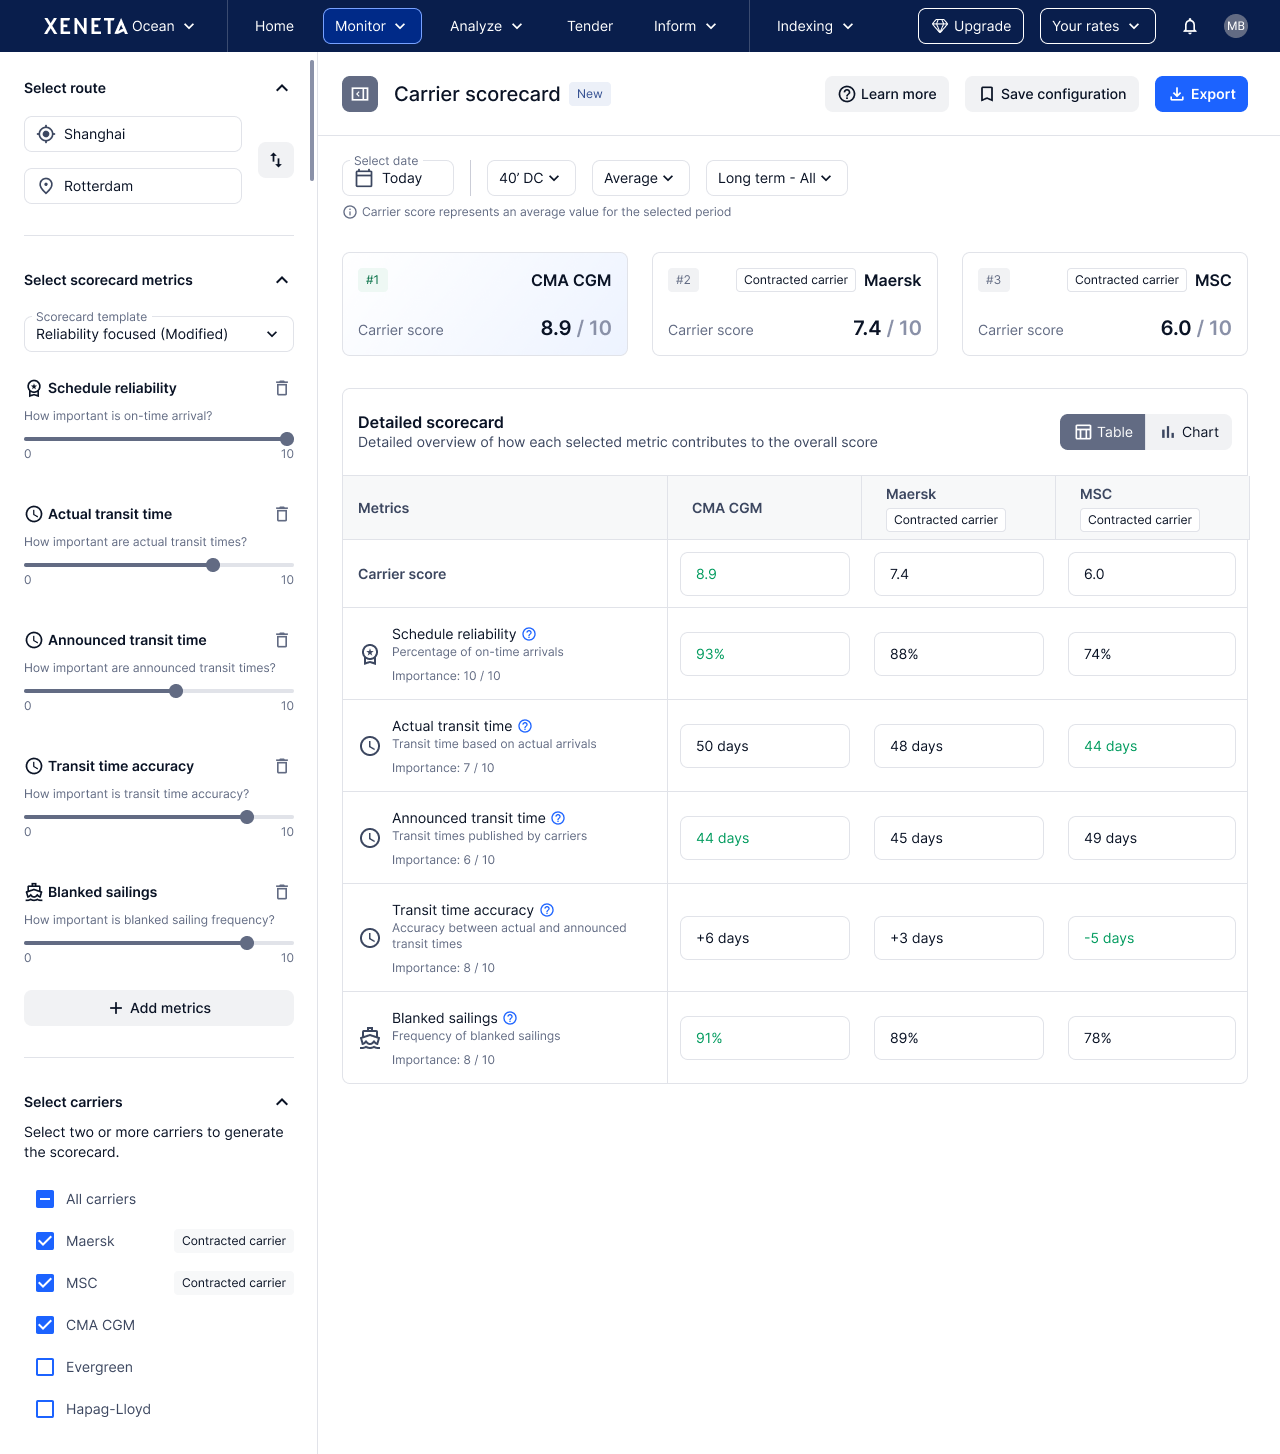Screen dimensions: 1280x1454
Task: Tick the Hapag-Lloyd checkbox
Action: coord(45,1409)
